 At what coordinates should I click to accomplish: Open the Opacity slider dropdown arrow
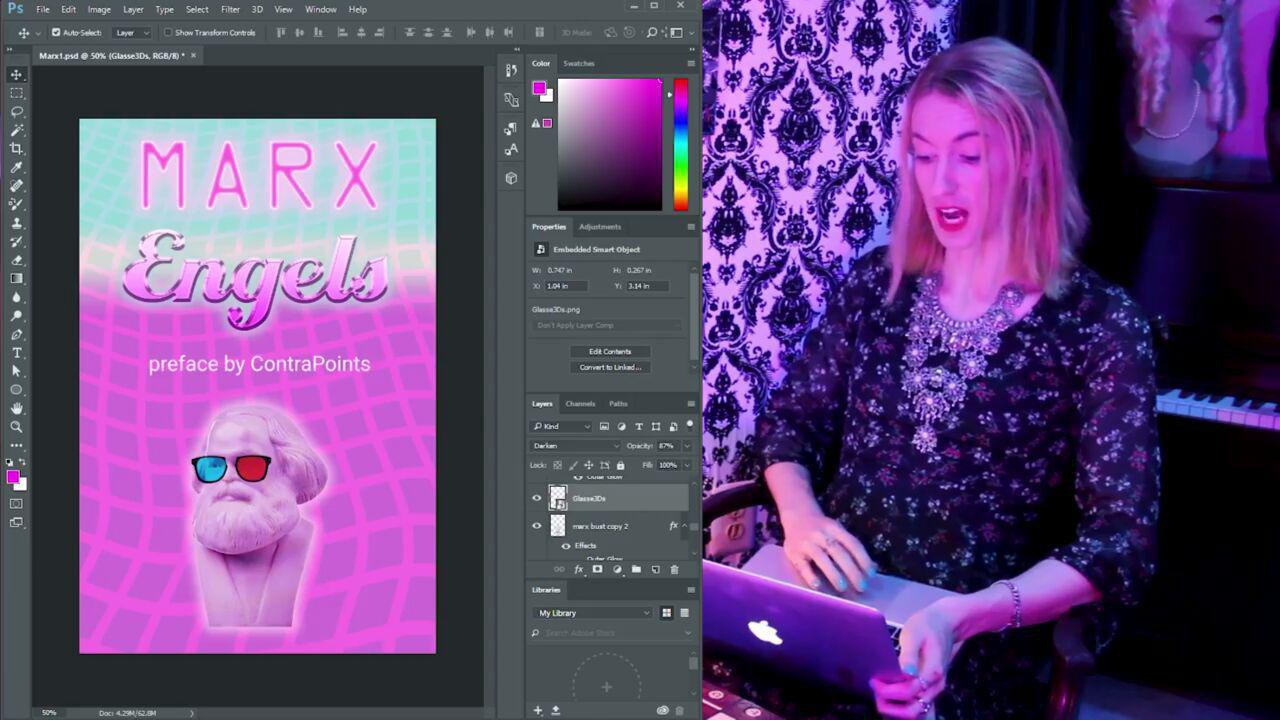(x=686, y=446)
